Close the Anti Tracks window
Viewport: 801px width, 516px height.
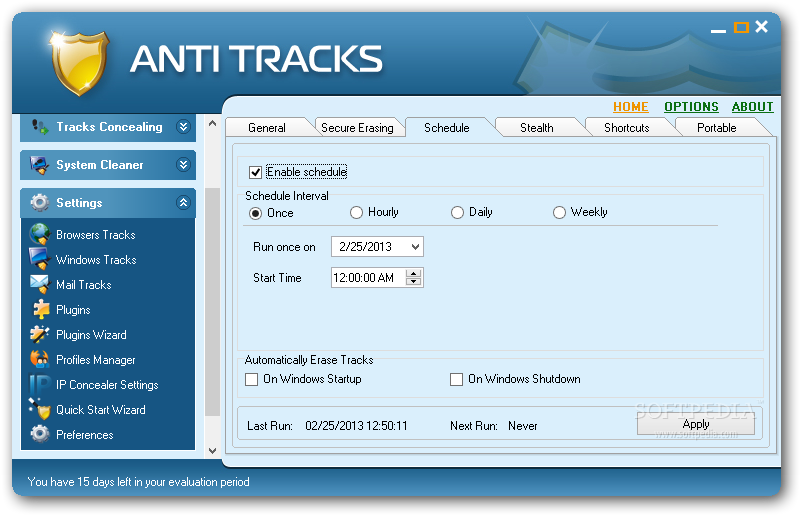(761, 27)
